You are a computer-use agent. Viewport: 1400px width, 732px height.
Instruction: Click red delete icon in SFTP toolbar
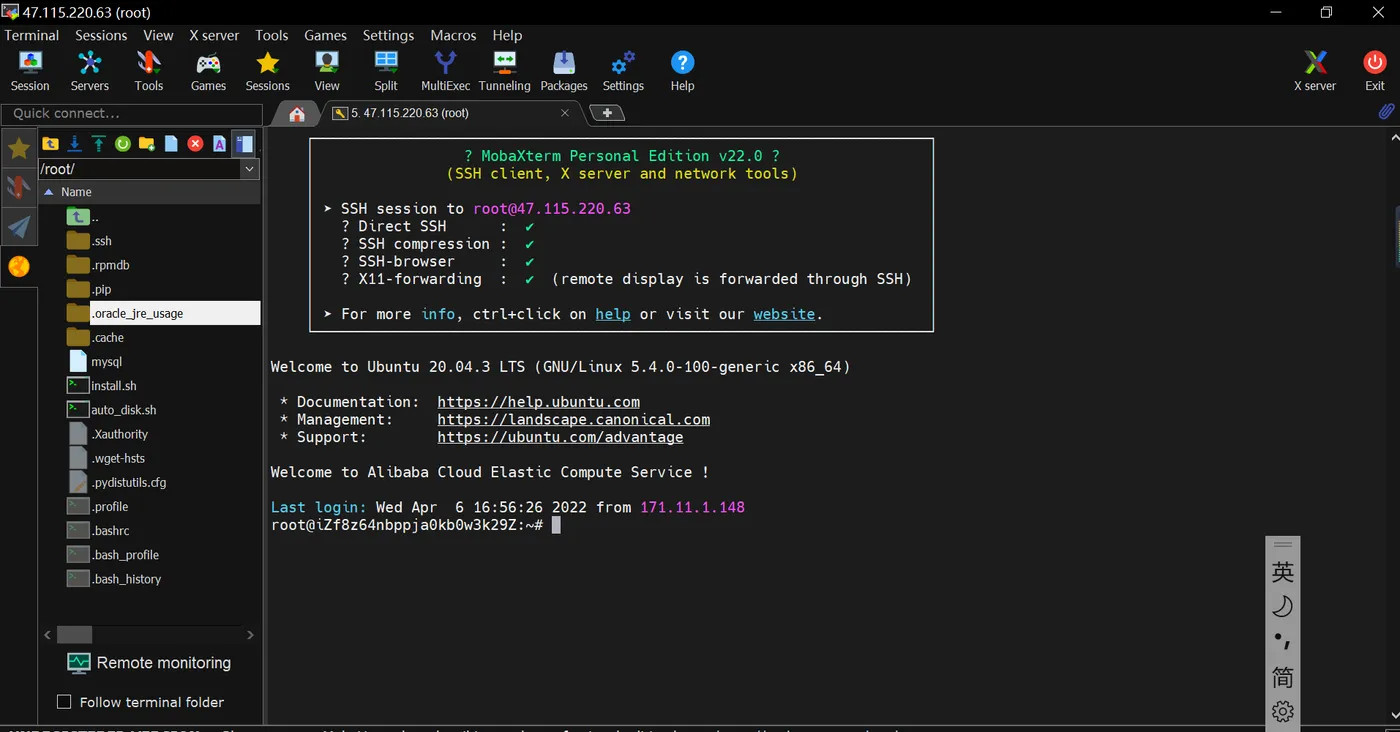pos(195,144)
